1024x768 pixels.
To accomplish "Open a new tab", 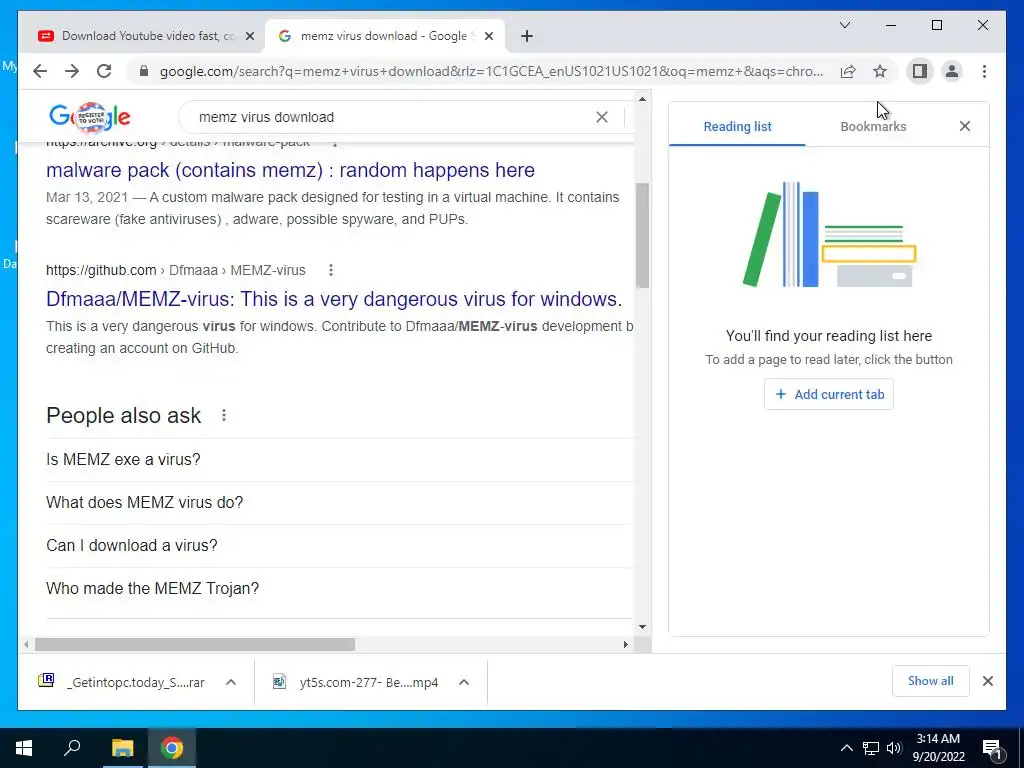I will click(527, 37).
